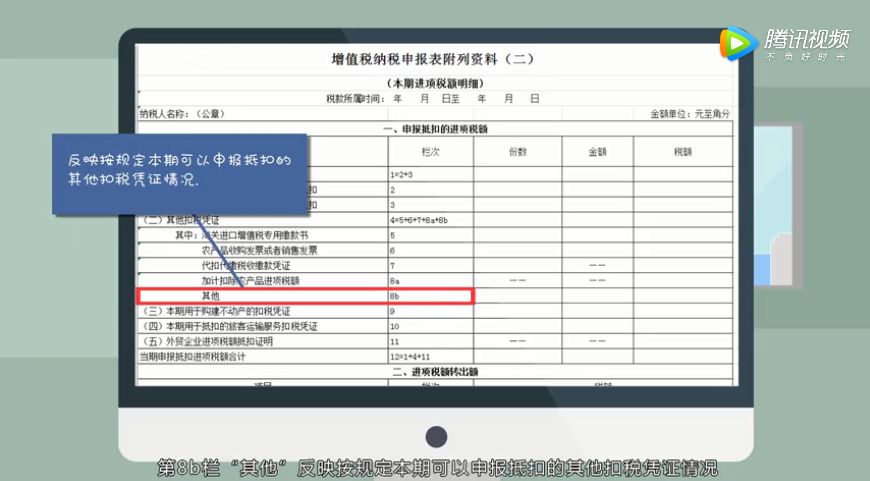Click the 税款所属时间 date line

pyautogui.click(x=433, y=99)
